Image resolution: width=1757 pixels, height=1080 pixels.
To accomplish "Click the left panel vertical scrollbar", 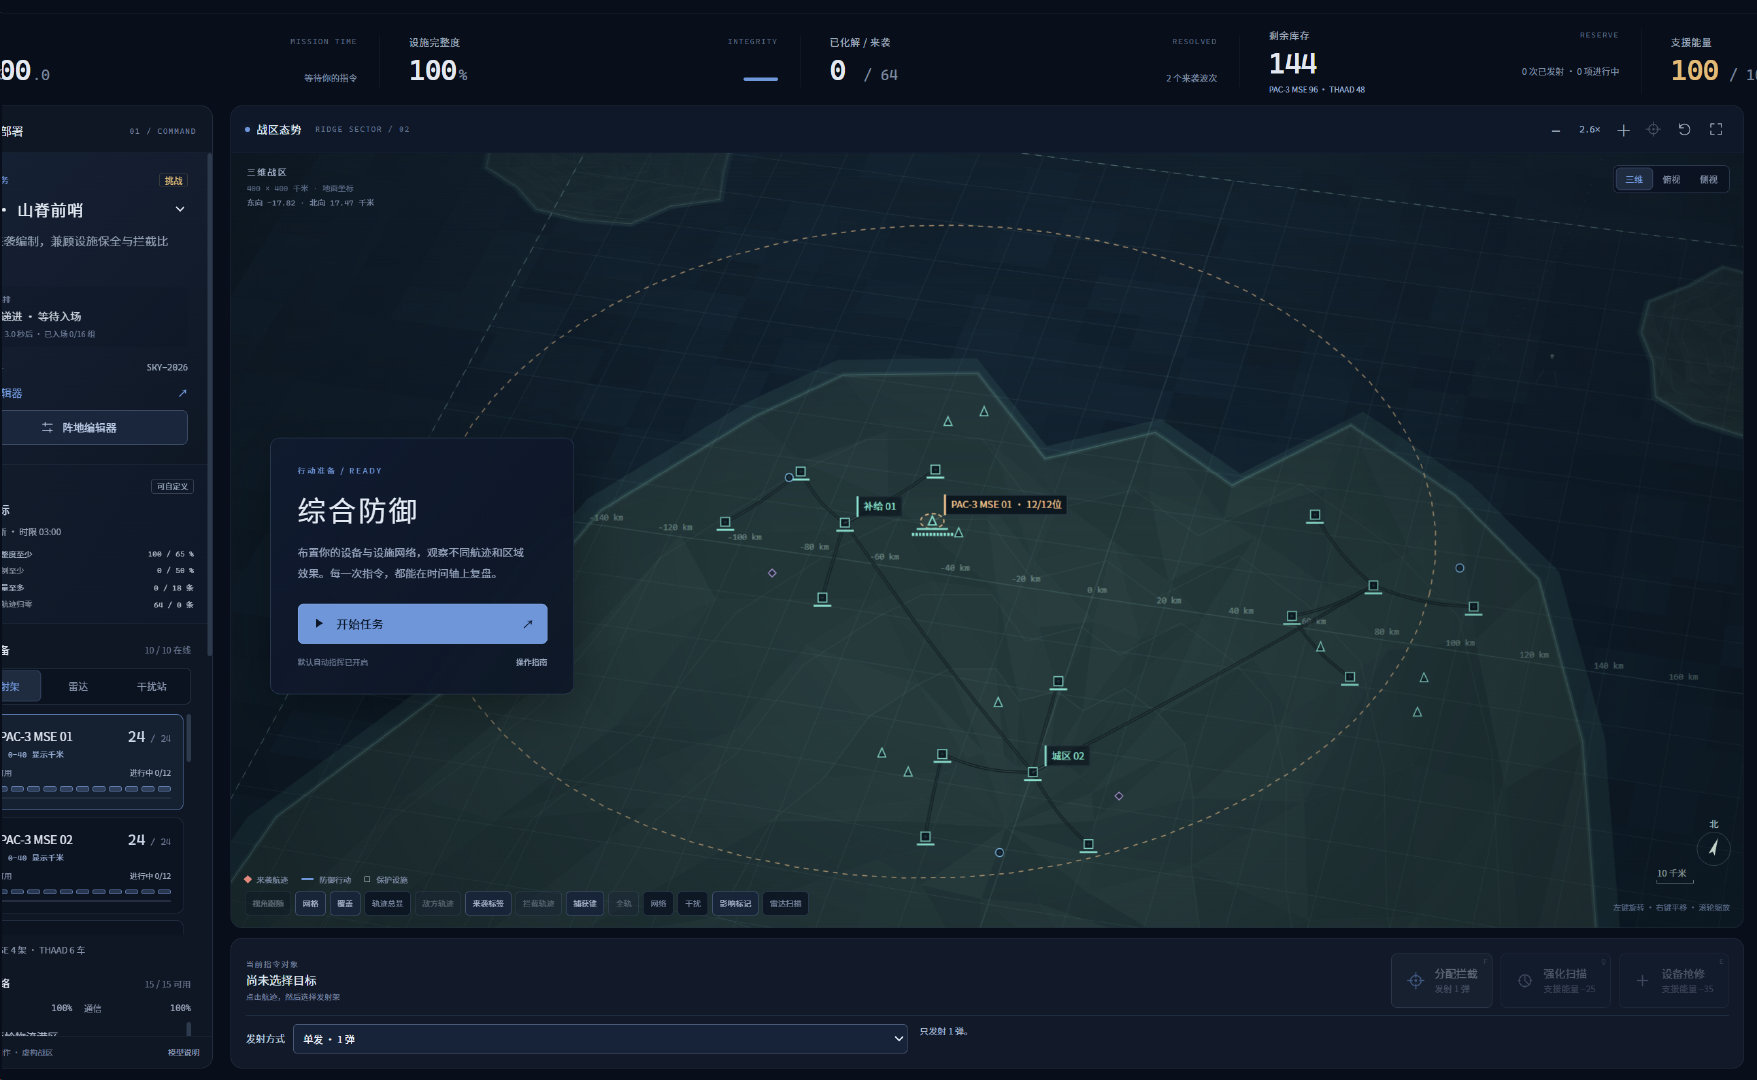I will point(209,405).
